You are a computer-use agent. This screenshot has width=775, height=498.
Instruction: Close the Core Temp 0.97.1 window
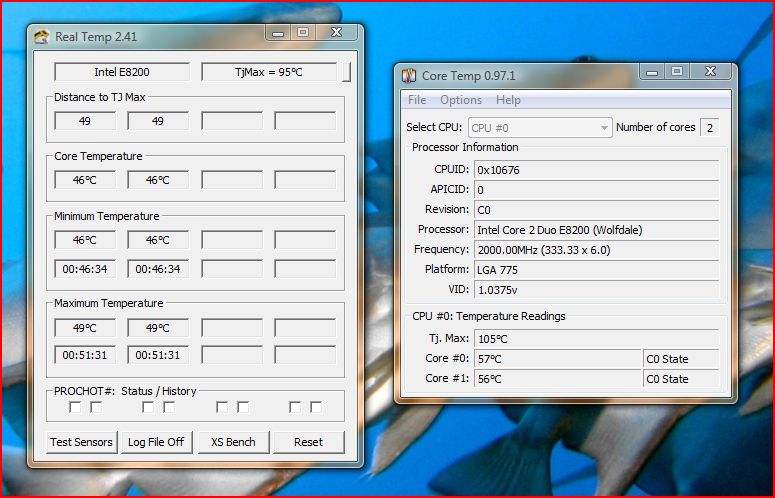[x=710, y=72]
